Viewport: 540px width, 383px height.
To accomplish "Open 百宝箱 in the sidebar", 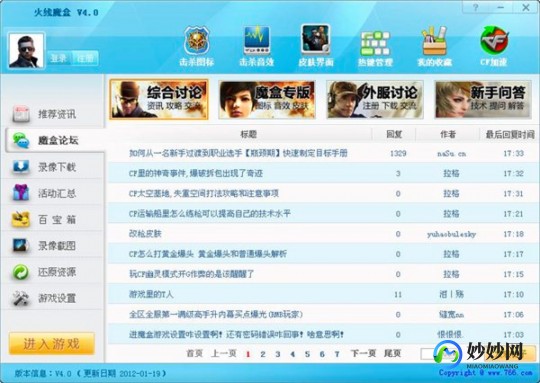I will tap(52, 219).
